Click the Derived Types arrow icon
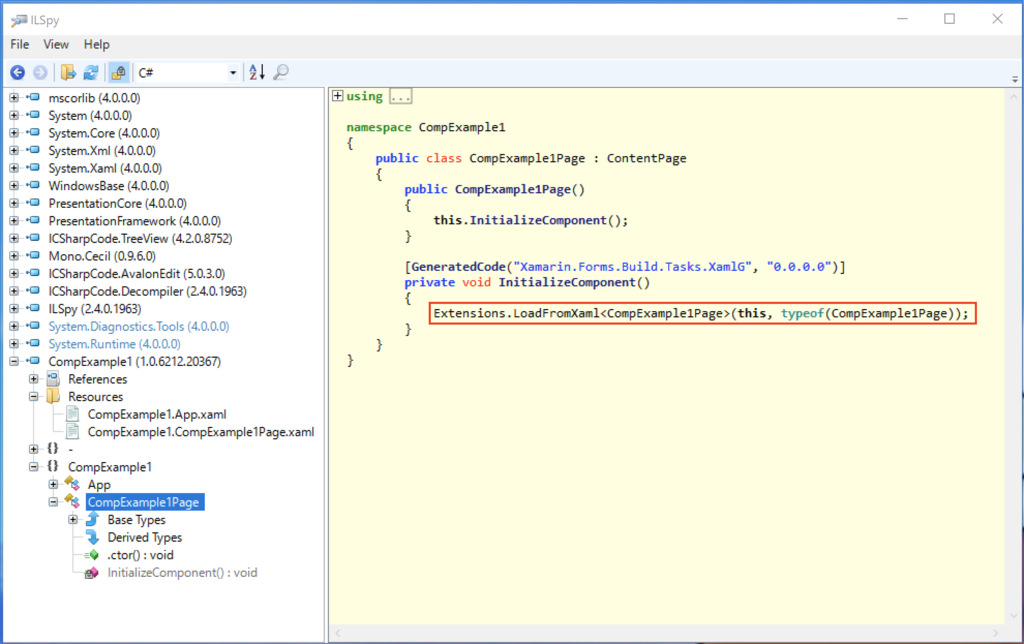1024x644 pixels. [93, 537]
